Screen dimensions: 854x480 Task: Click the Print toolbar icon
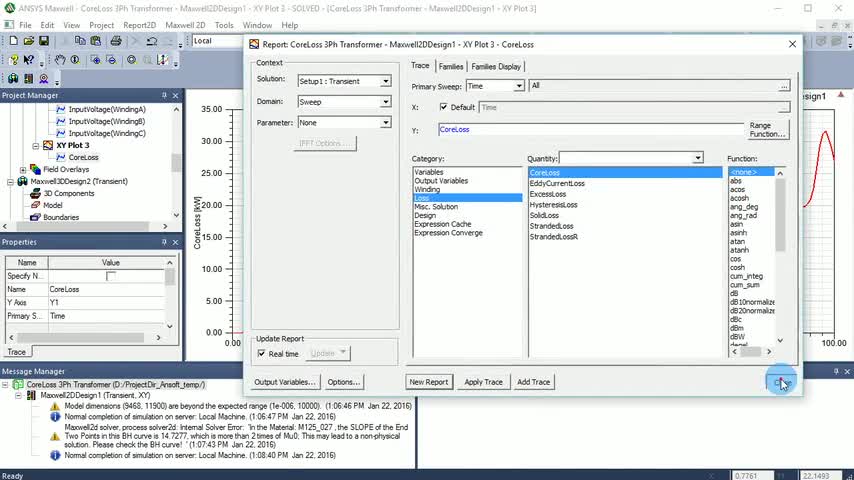116,41
